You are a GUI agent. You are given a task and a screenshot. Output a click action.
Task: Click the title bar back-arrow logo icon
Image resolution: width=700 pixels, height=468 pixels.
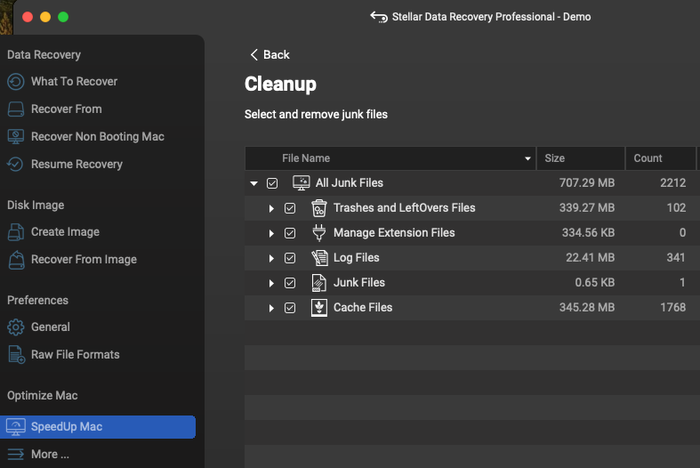pyautogui.click(x=379, y=17)
